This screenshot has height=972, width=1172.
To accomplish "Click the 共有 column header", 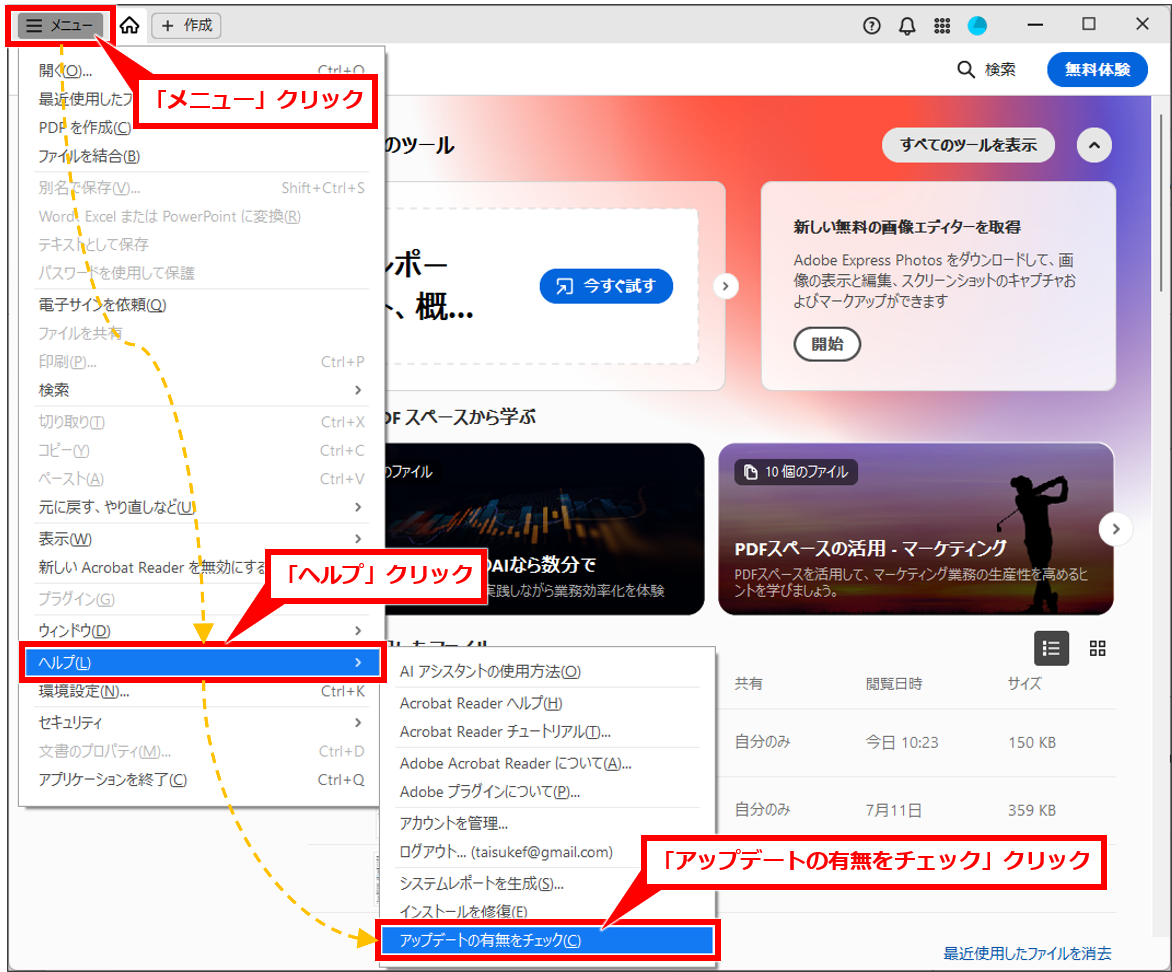I will [748, 683].
